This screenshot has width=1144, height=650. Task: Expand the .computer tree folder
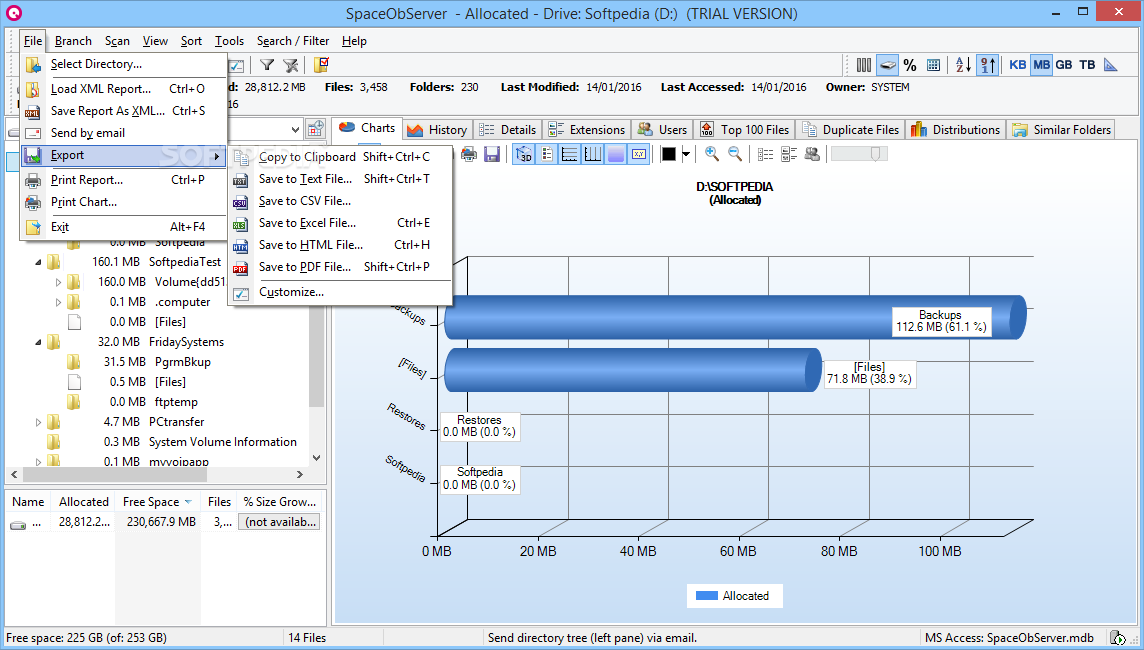58,302
